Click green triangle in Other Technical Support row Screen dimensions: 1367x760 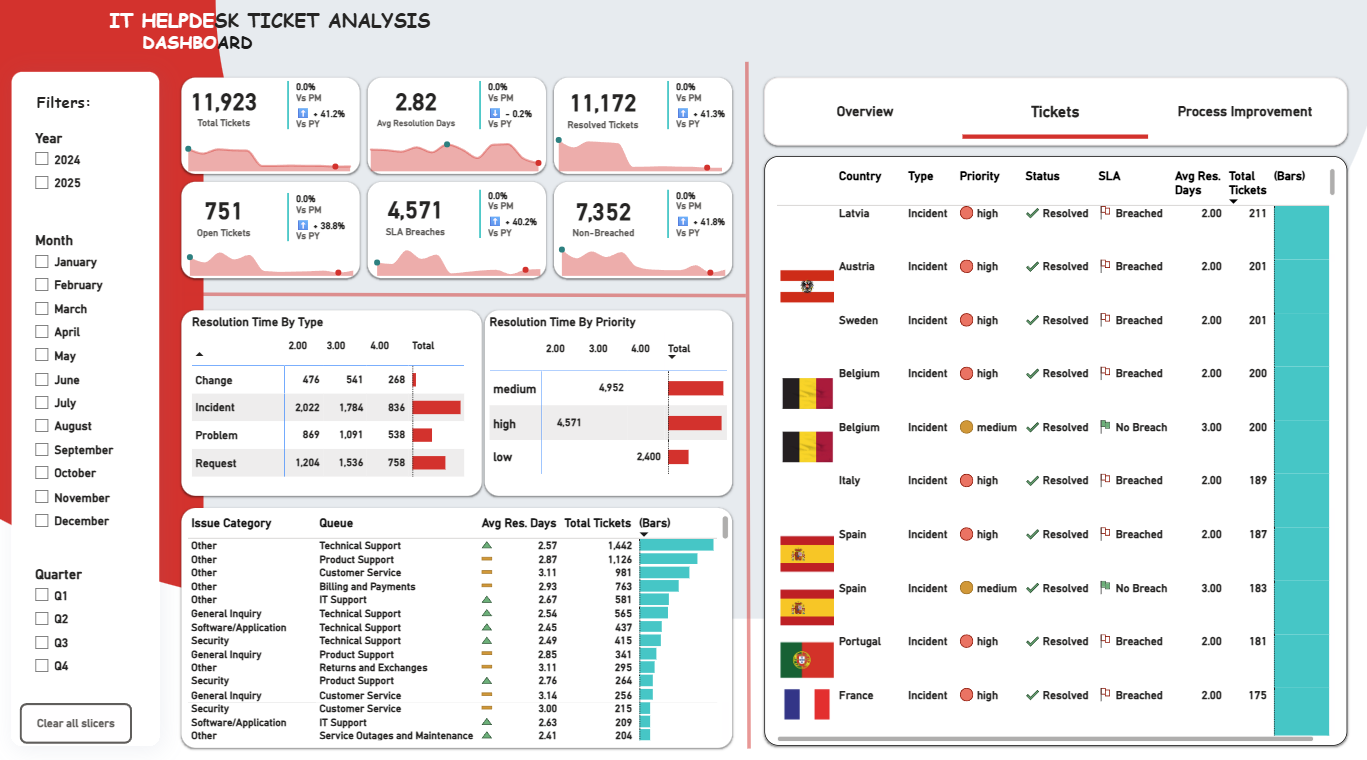click(x=487, y=546)
